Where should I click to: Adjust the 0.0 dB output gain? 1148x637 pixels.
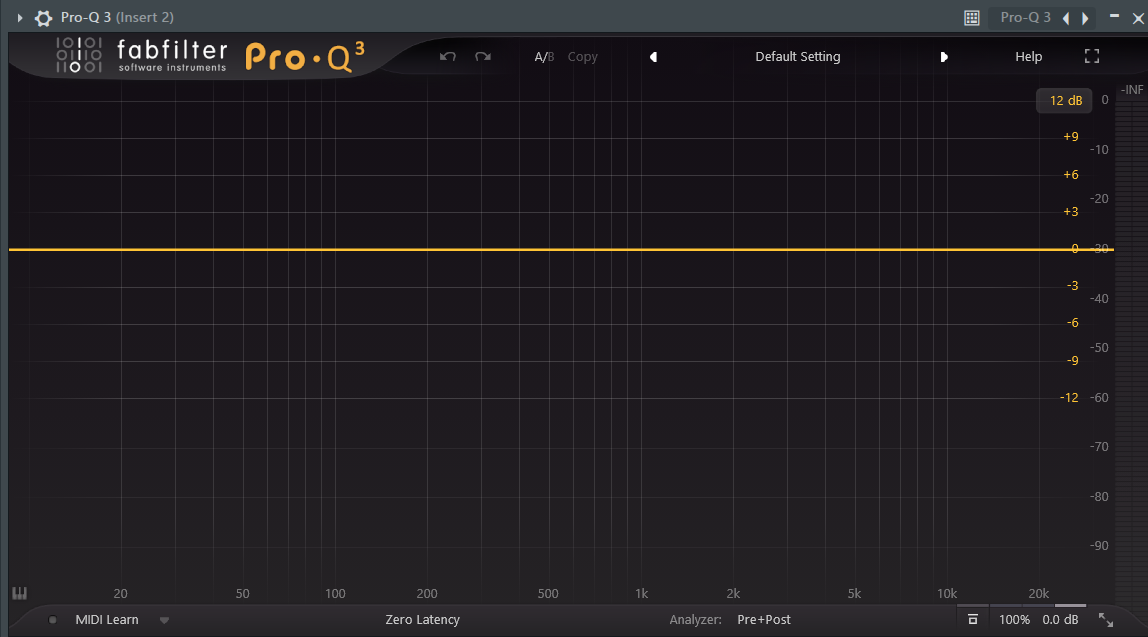(x=1060, y=619)
